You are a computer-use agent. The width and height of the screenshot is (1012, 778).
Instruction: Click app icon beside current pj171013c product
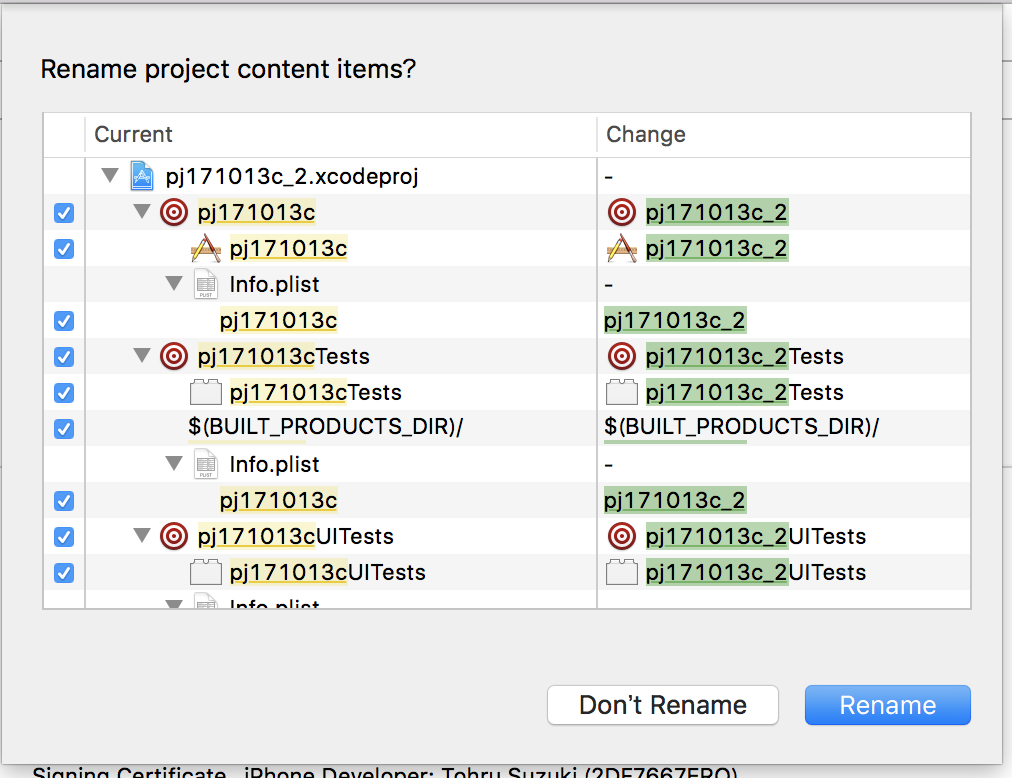click(x=206, y=249)
